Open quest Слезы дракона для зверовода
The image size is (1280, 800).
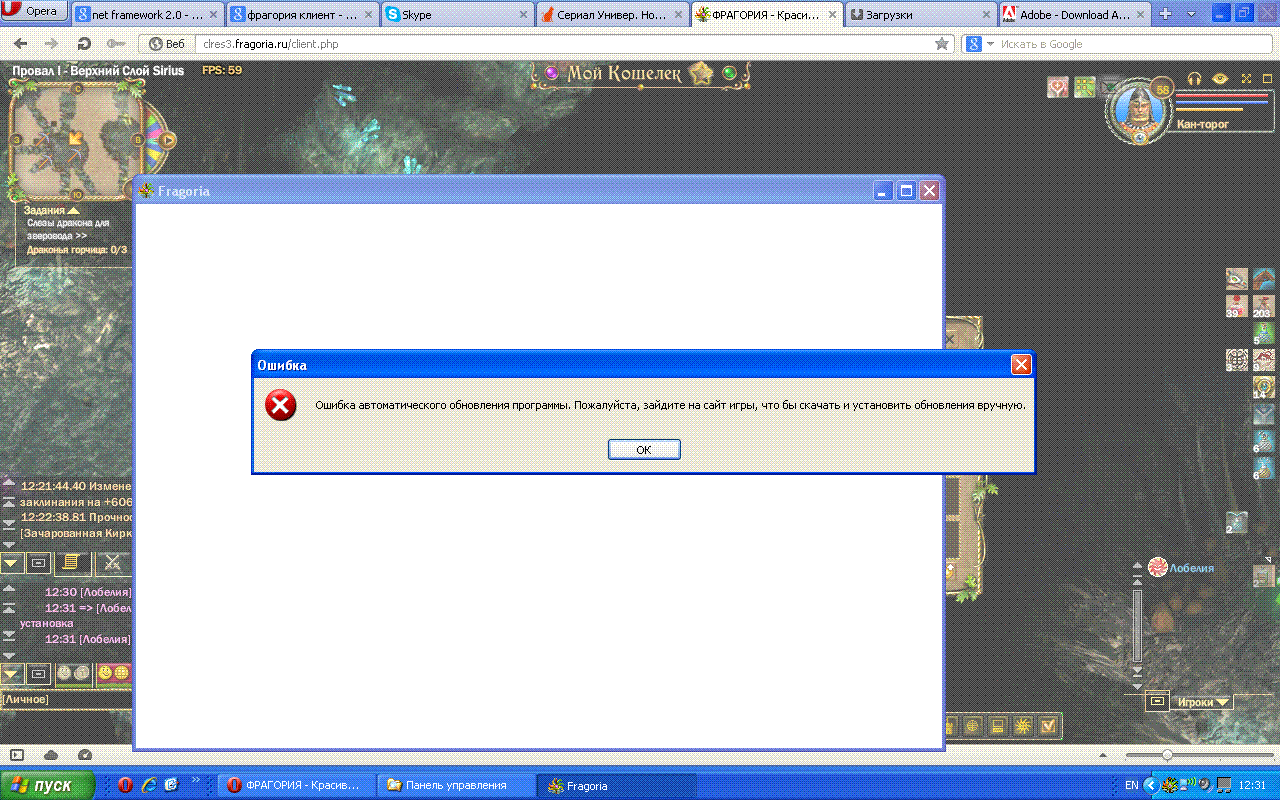(x=68, y=229)
